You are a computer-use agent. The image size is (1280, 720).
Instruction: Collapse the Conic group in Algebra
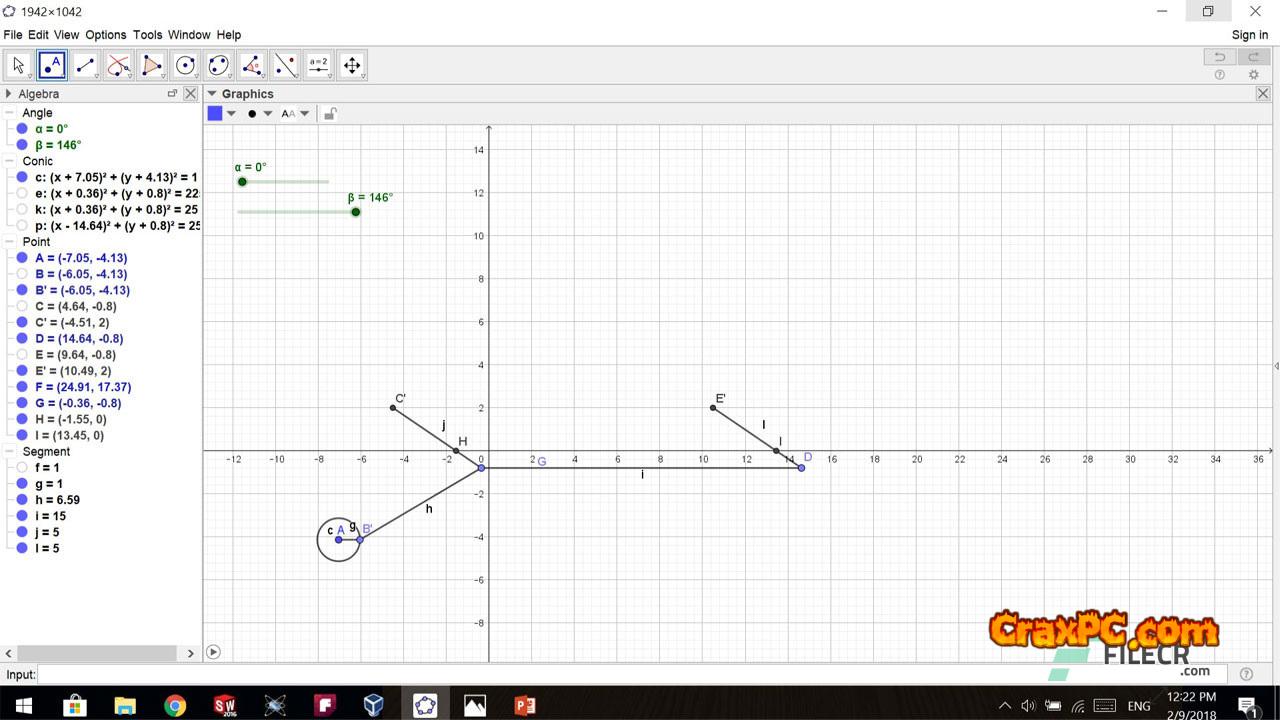pyautogui.click(x=9, y=161)
